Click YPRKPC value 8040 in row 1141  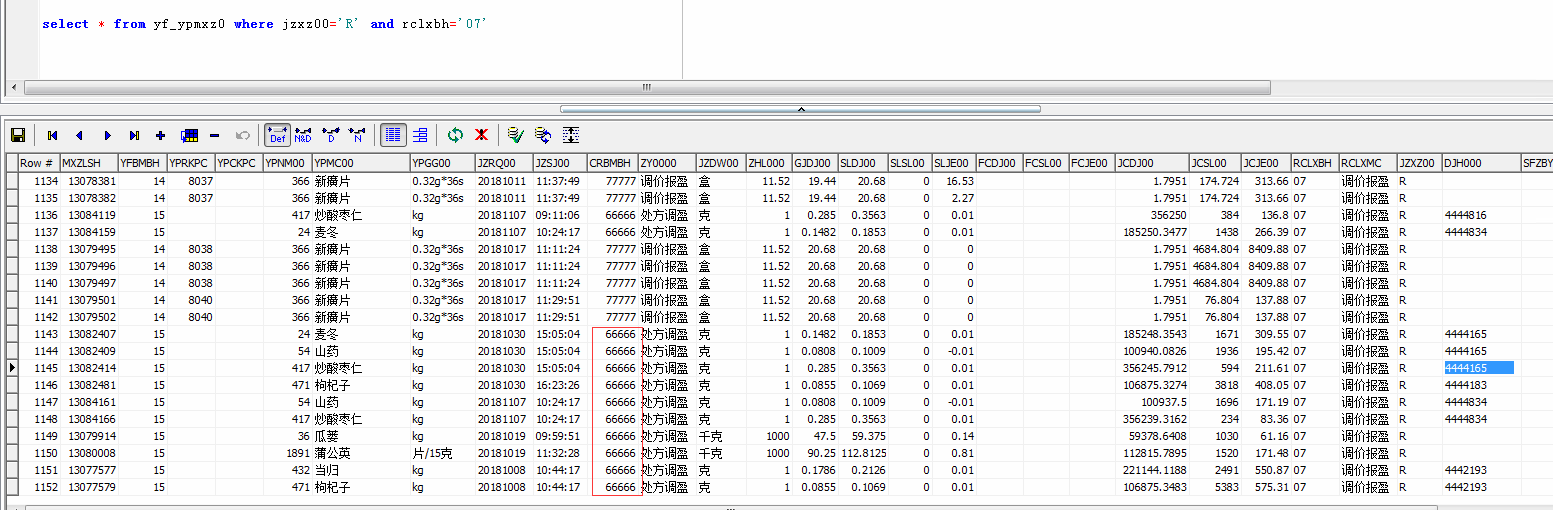tap(200, 300)
